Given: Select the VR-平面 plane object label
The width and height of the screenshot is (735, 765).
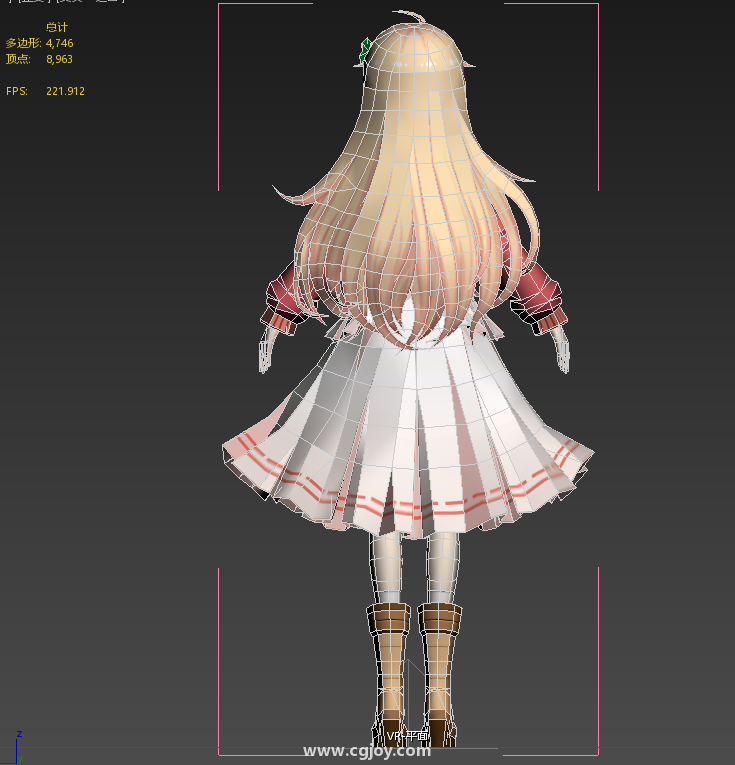Looking at the screenshot, I should coord(407,736).
